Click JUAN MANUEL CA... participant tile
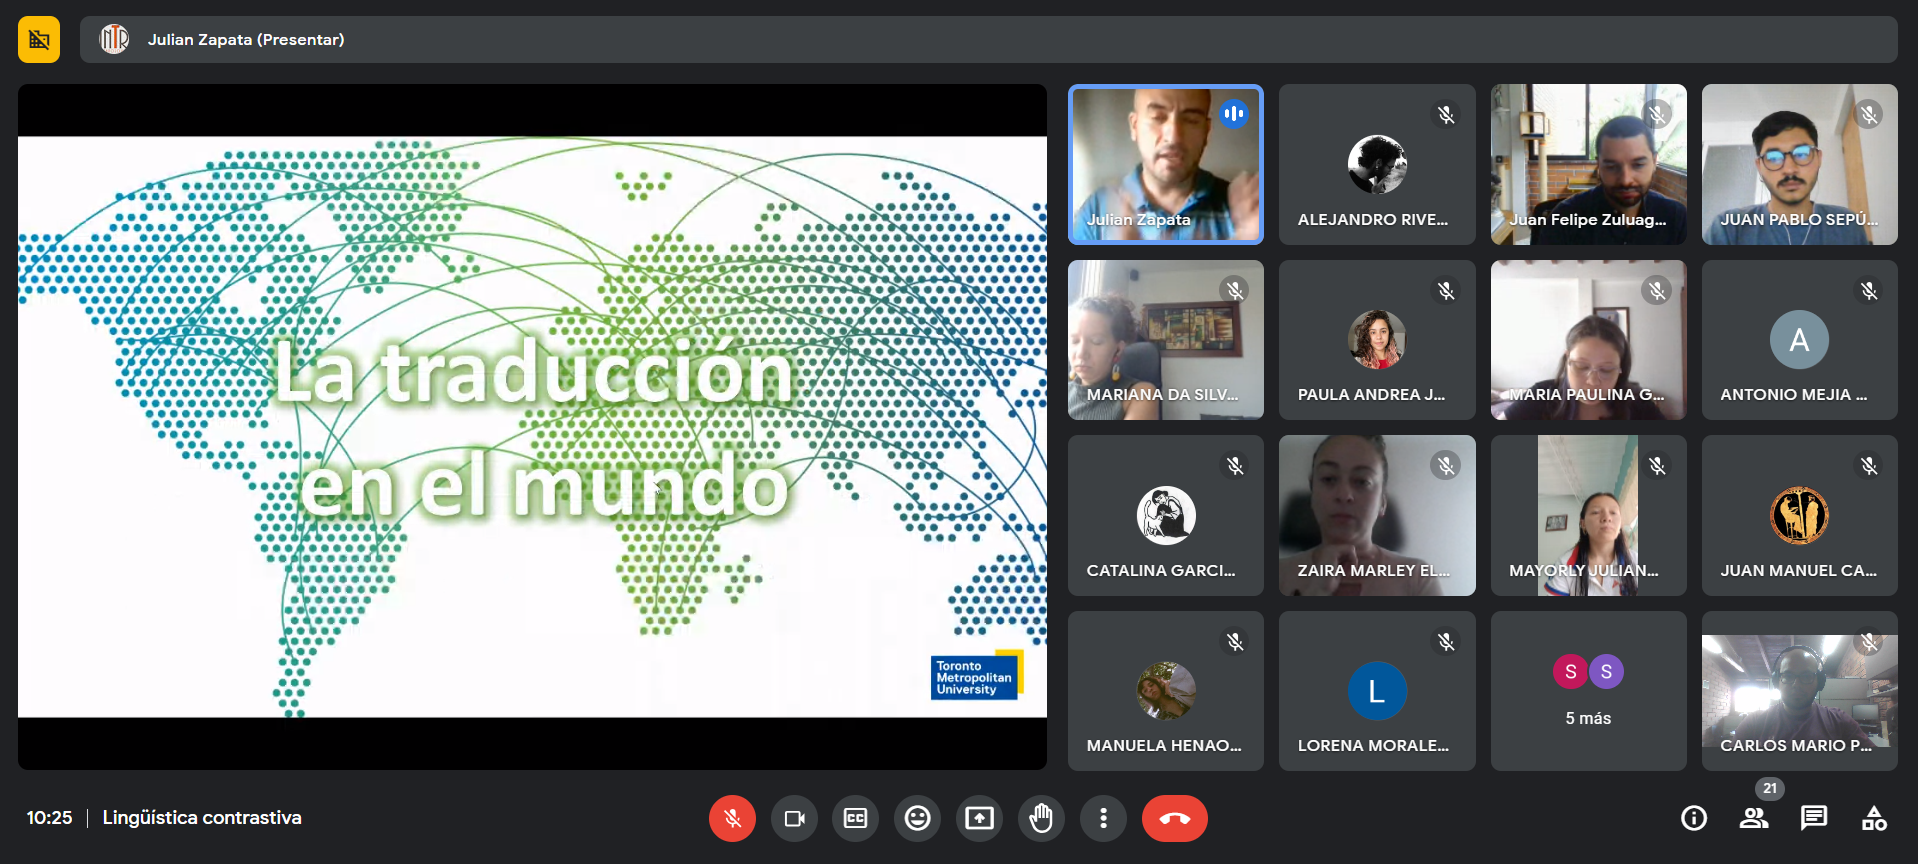Screen dimensions: 1918x864 [1799, 516]
